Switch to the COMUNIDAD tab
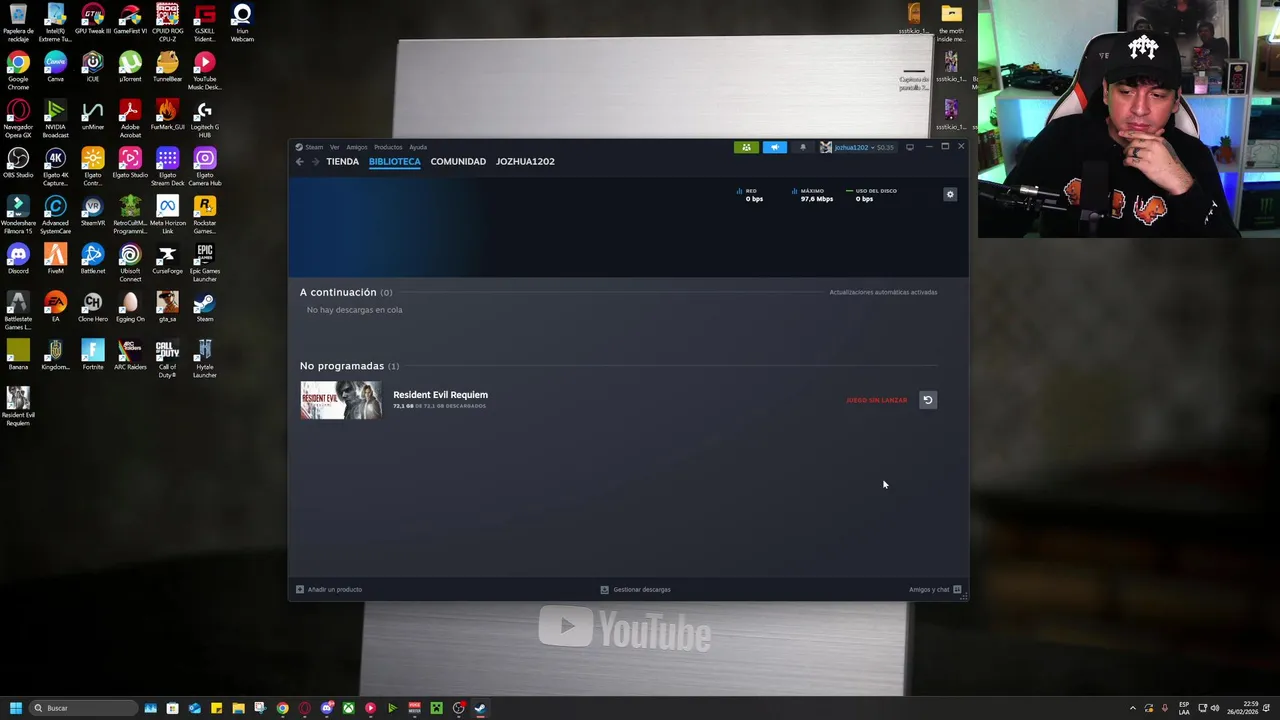 458,161
